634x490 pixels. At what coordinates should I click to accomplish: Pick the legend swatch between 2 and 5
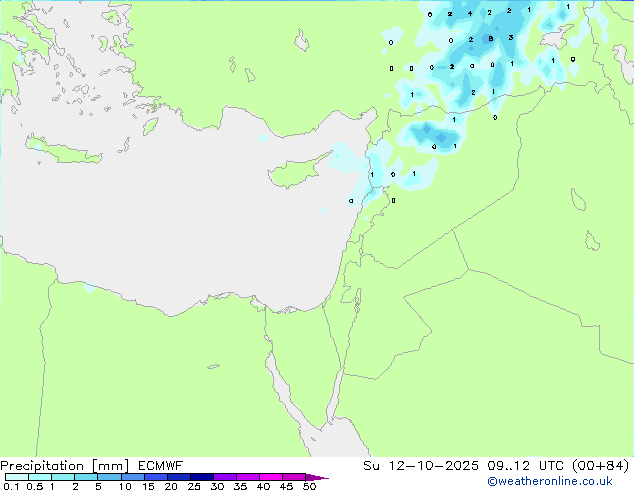[x=86, y=477]
